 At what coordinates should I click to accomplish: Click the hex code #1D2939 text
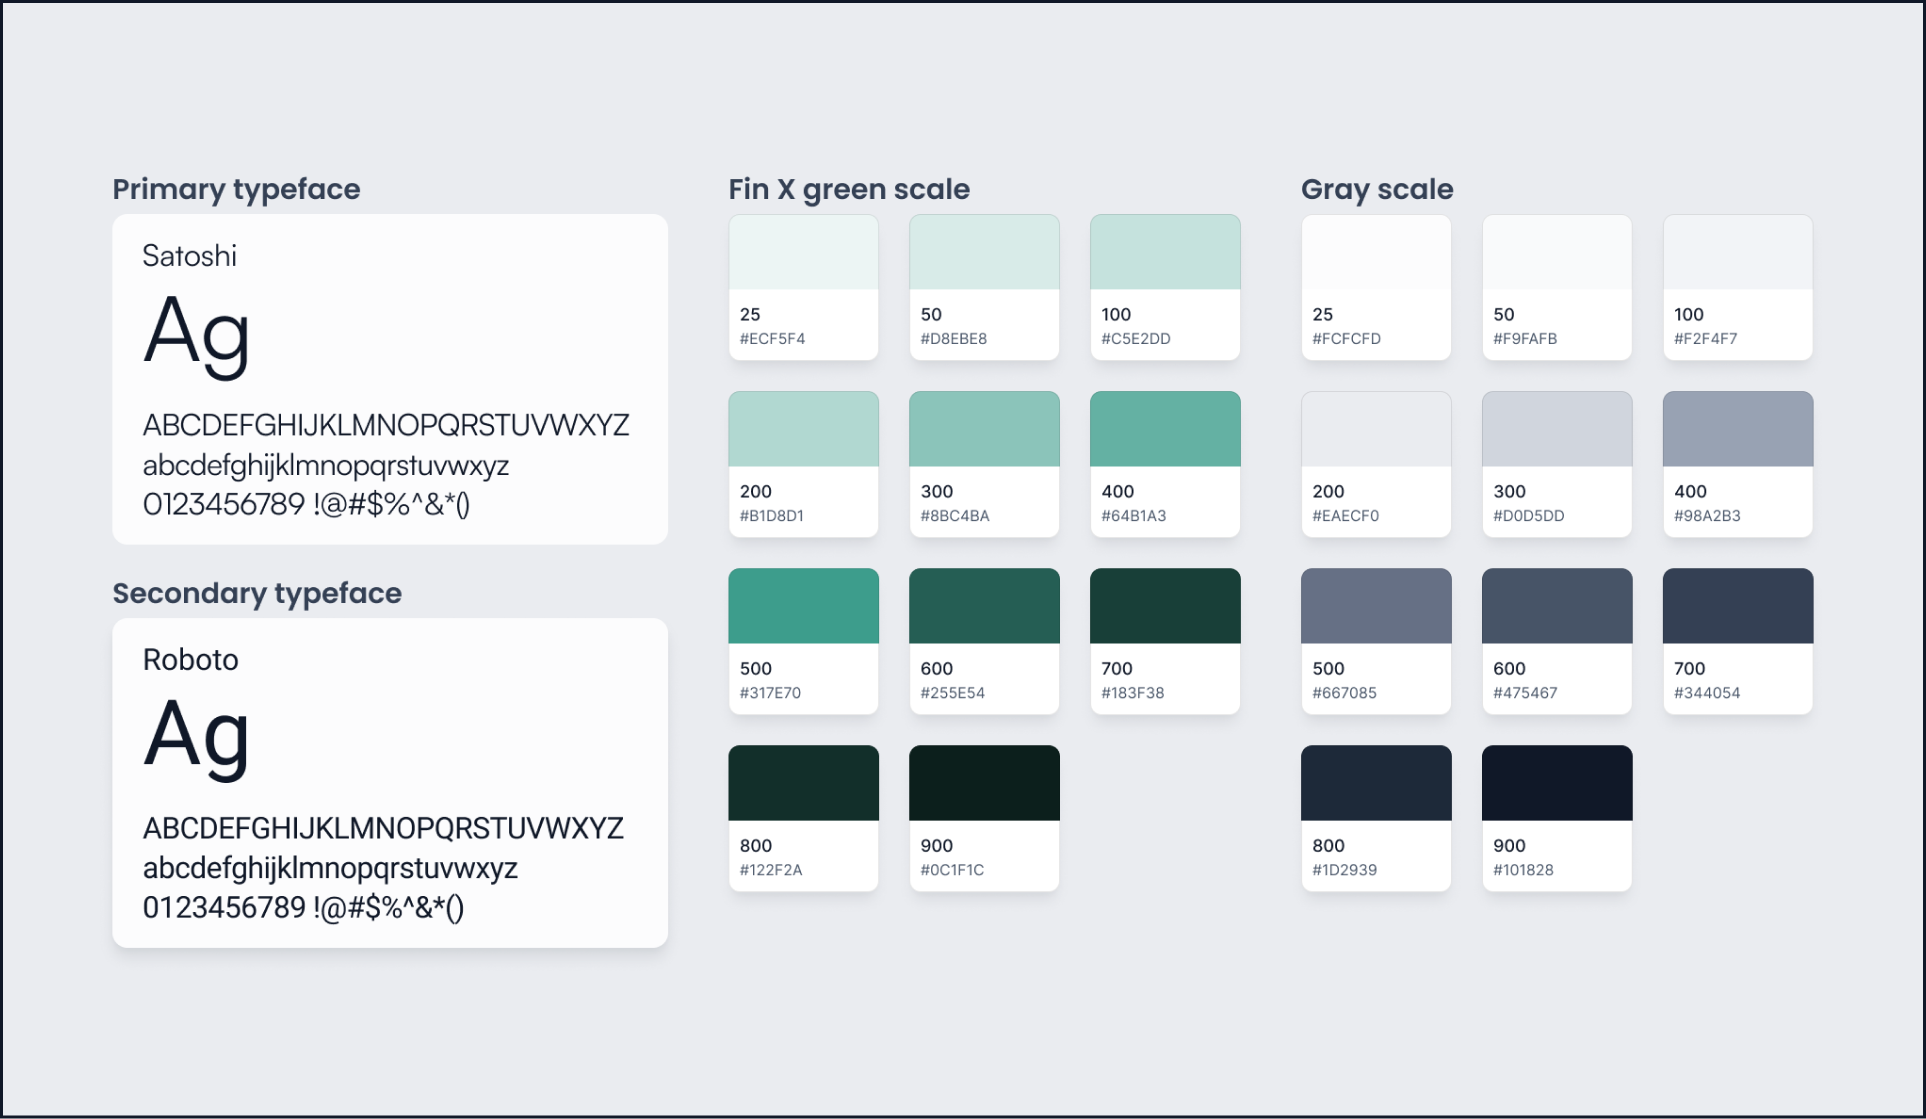pyautogui.click(x=1344, y=870)
